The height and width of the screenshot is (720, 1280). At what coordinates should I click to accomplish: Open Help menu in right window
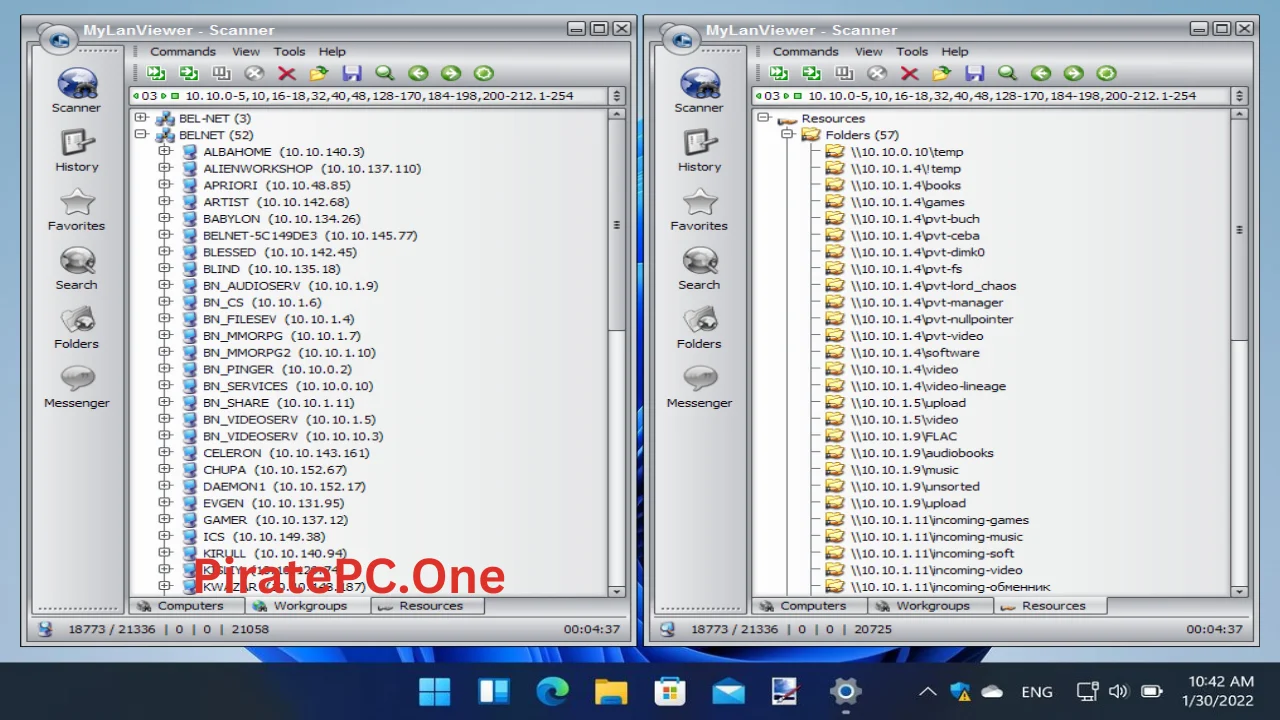point(955,51)
